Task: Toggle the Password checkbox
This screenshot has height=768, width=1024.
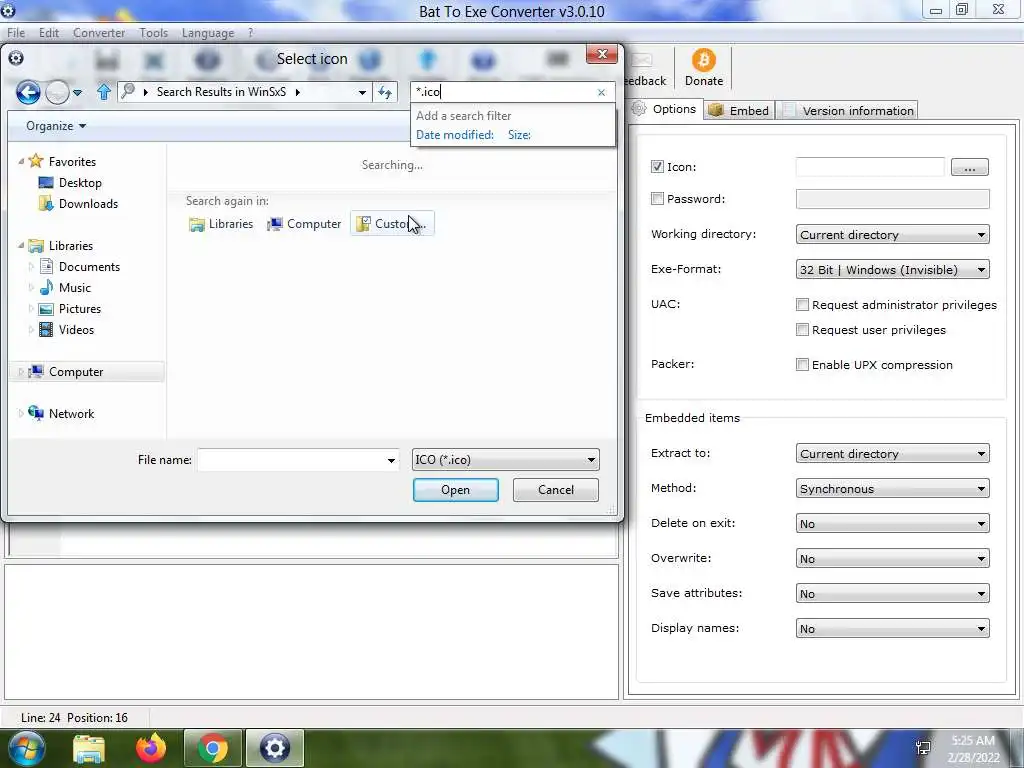Action: (x=657, y=199)
